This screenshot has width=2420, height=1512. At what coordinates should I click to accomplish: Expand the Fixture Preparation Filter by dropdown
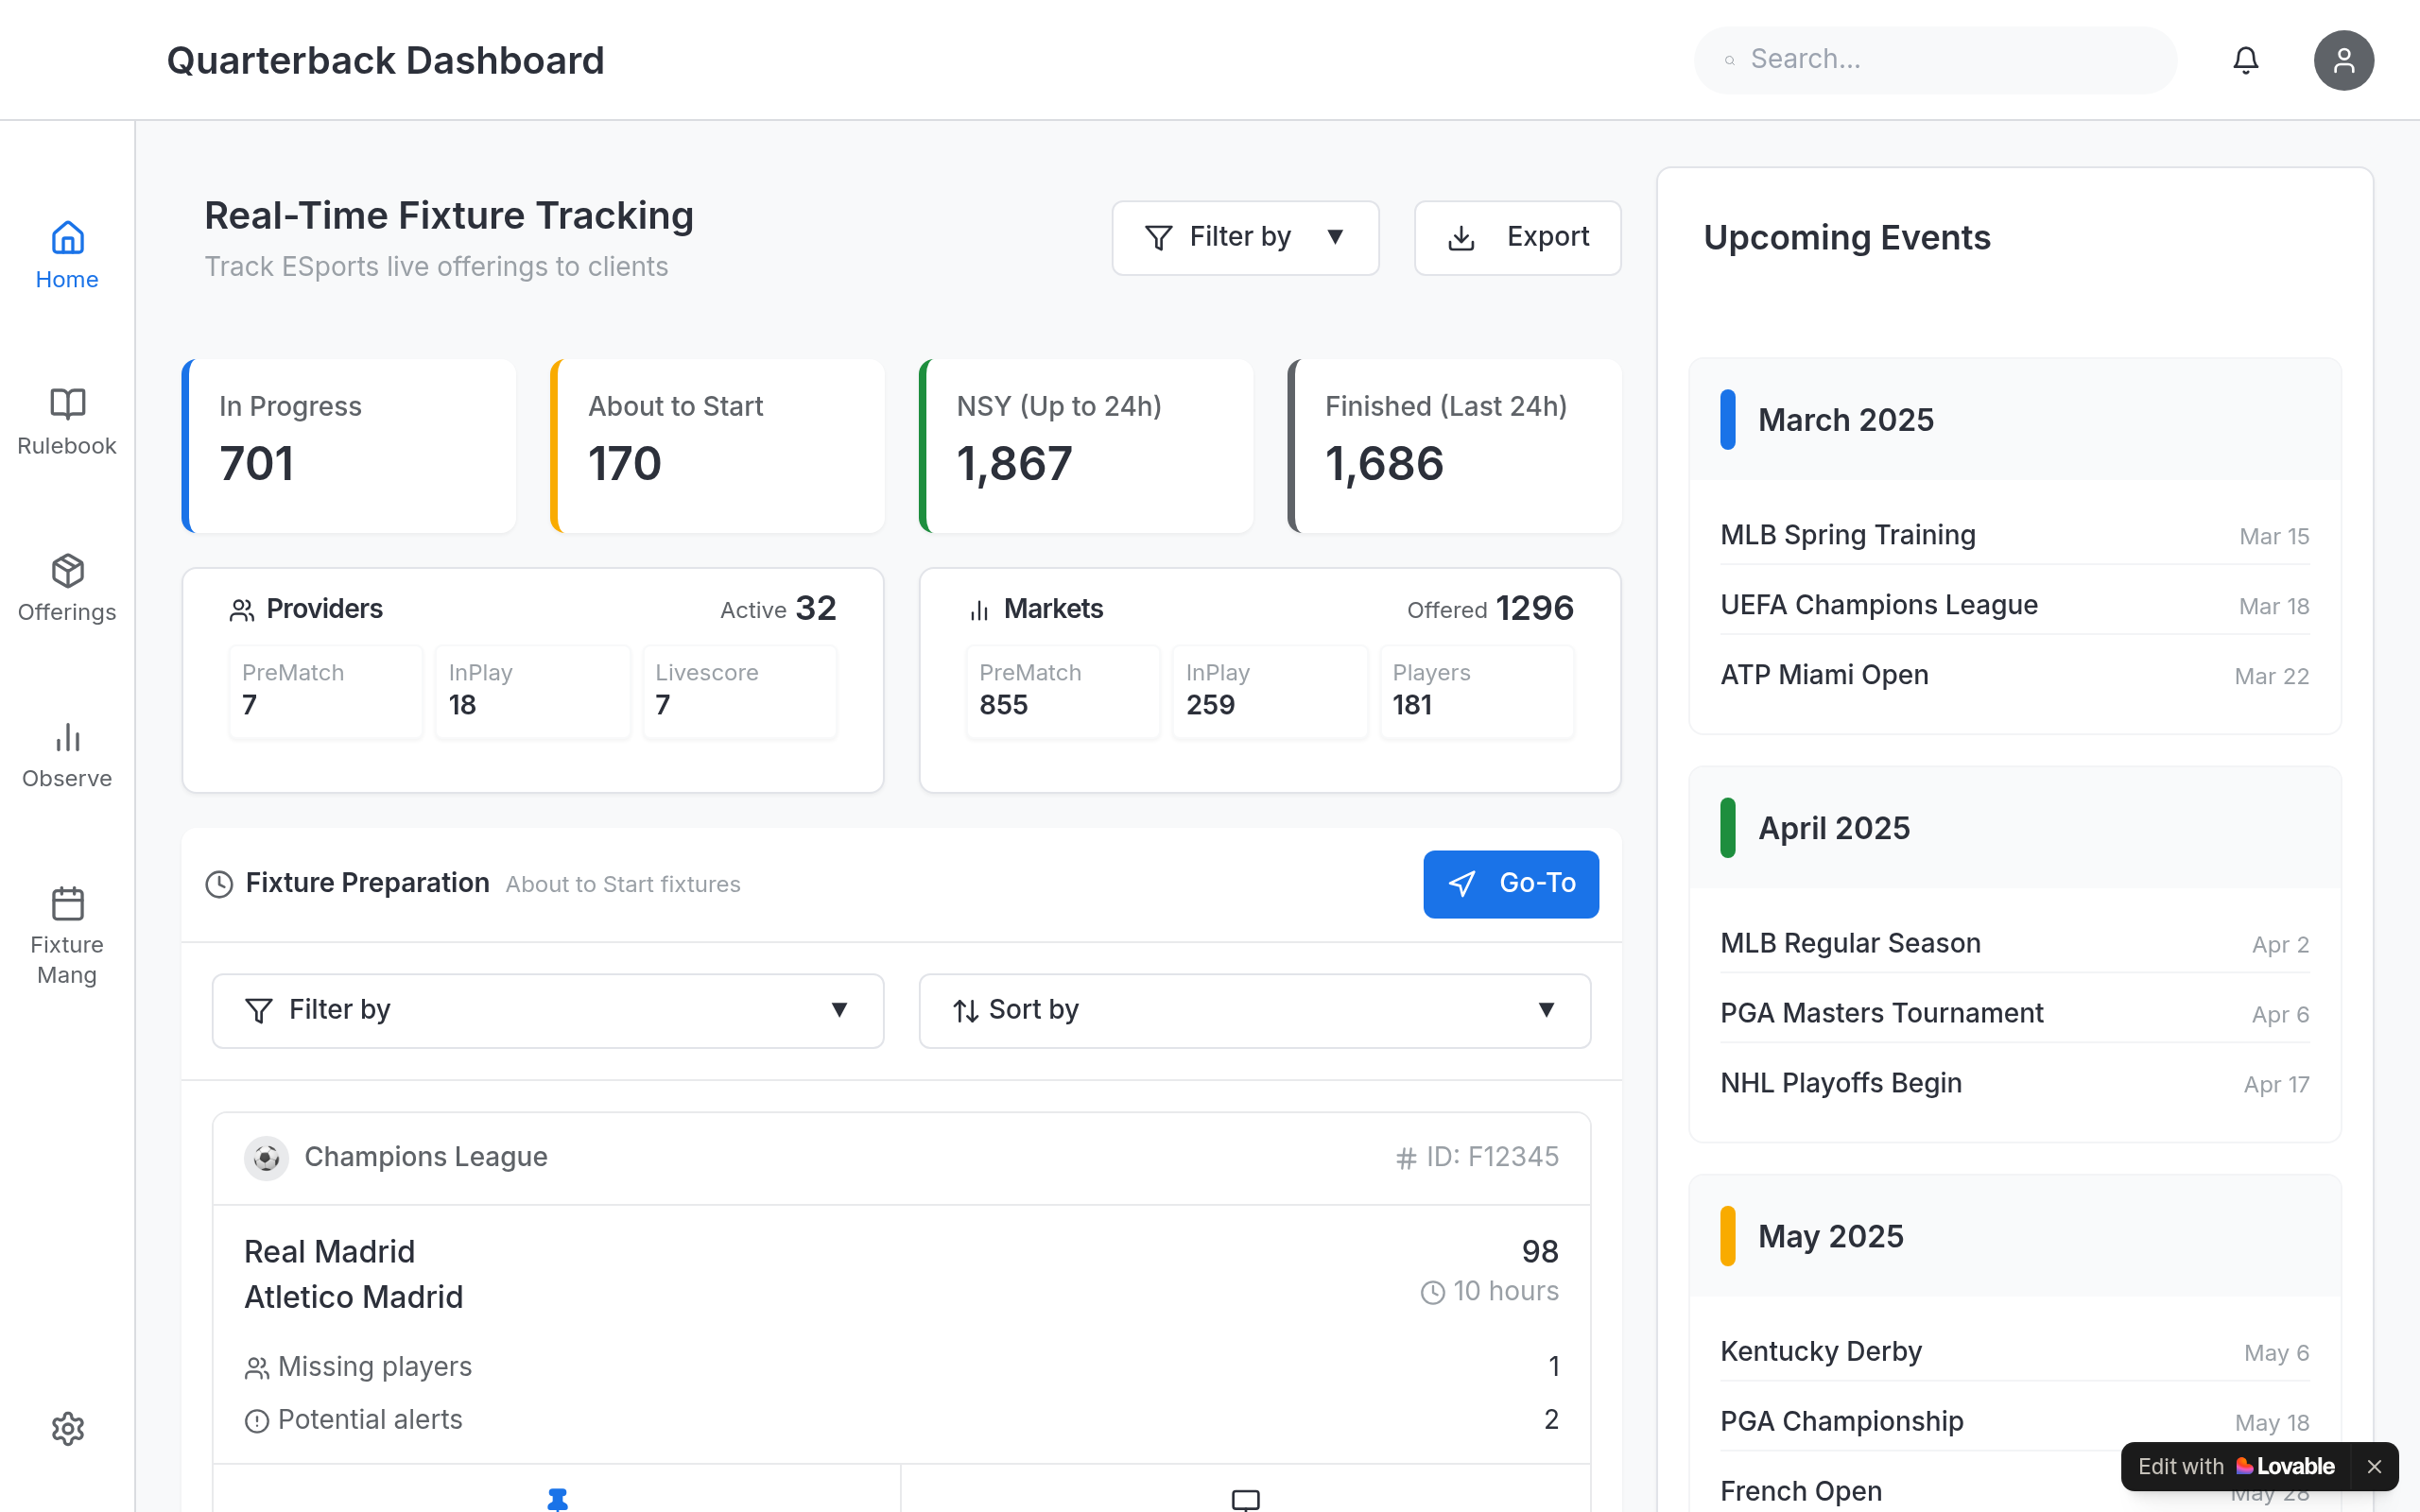click(548, 1011)
